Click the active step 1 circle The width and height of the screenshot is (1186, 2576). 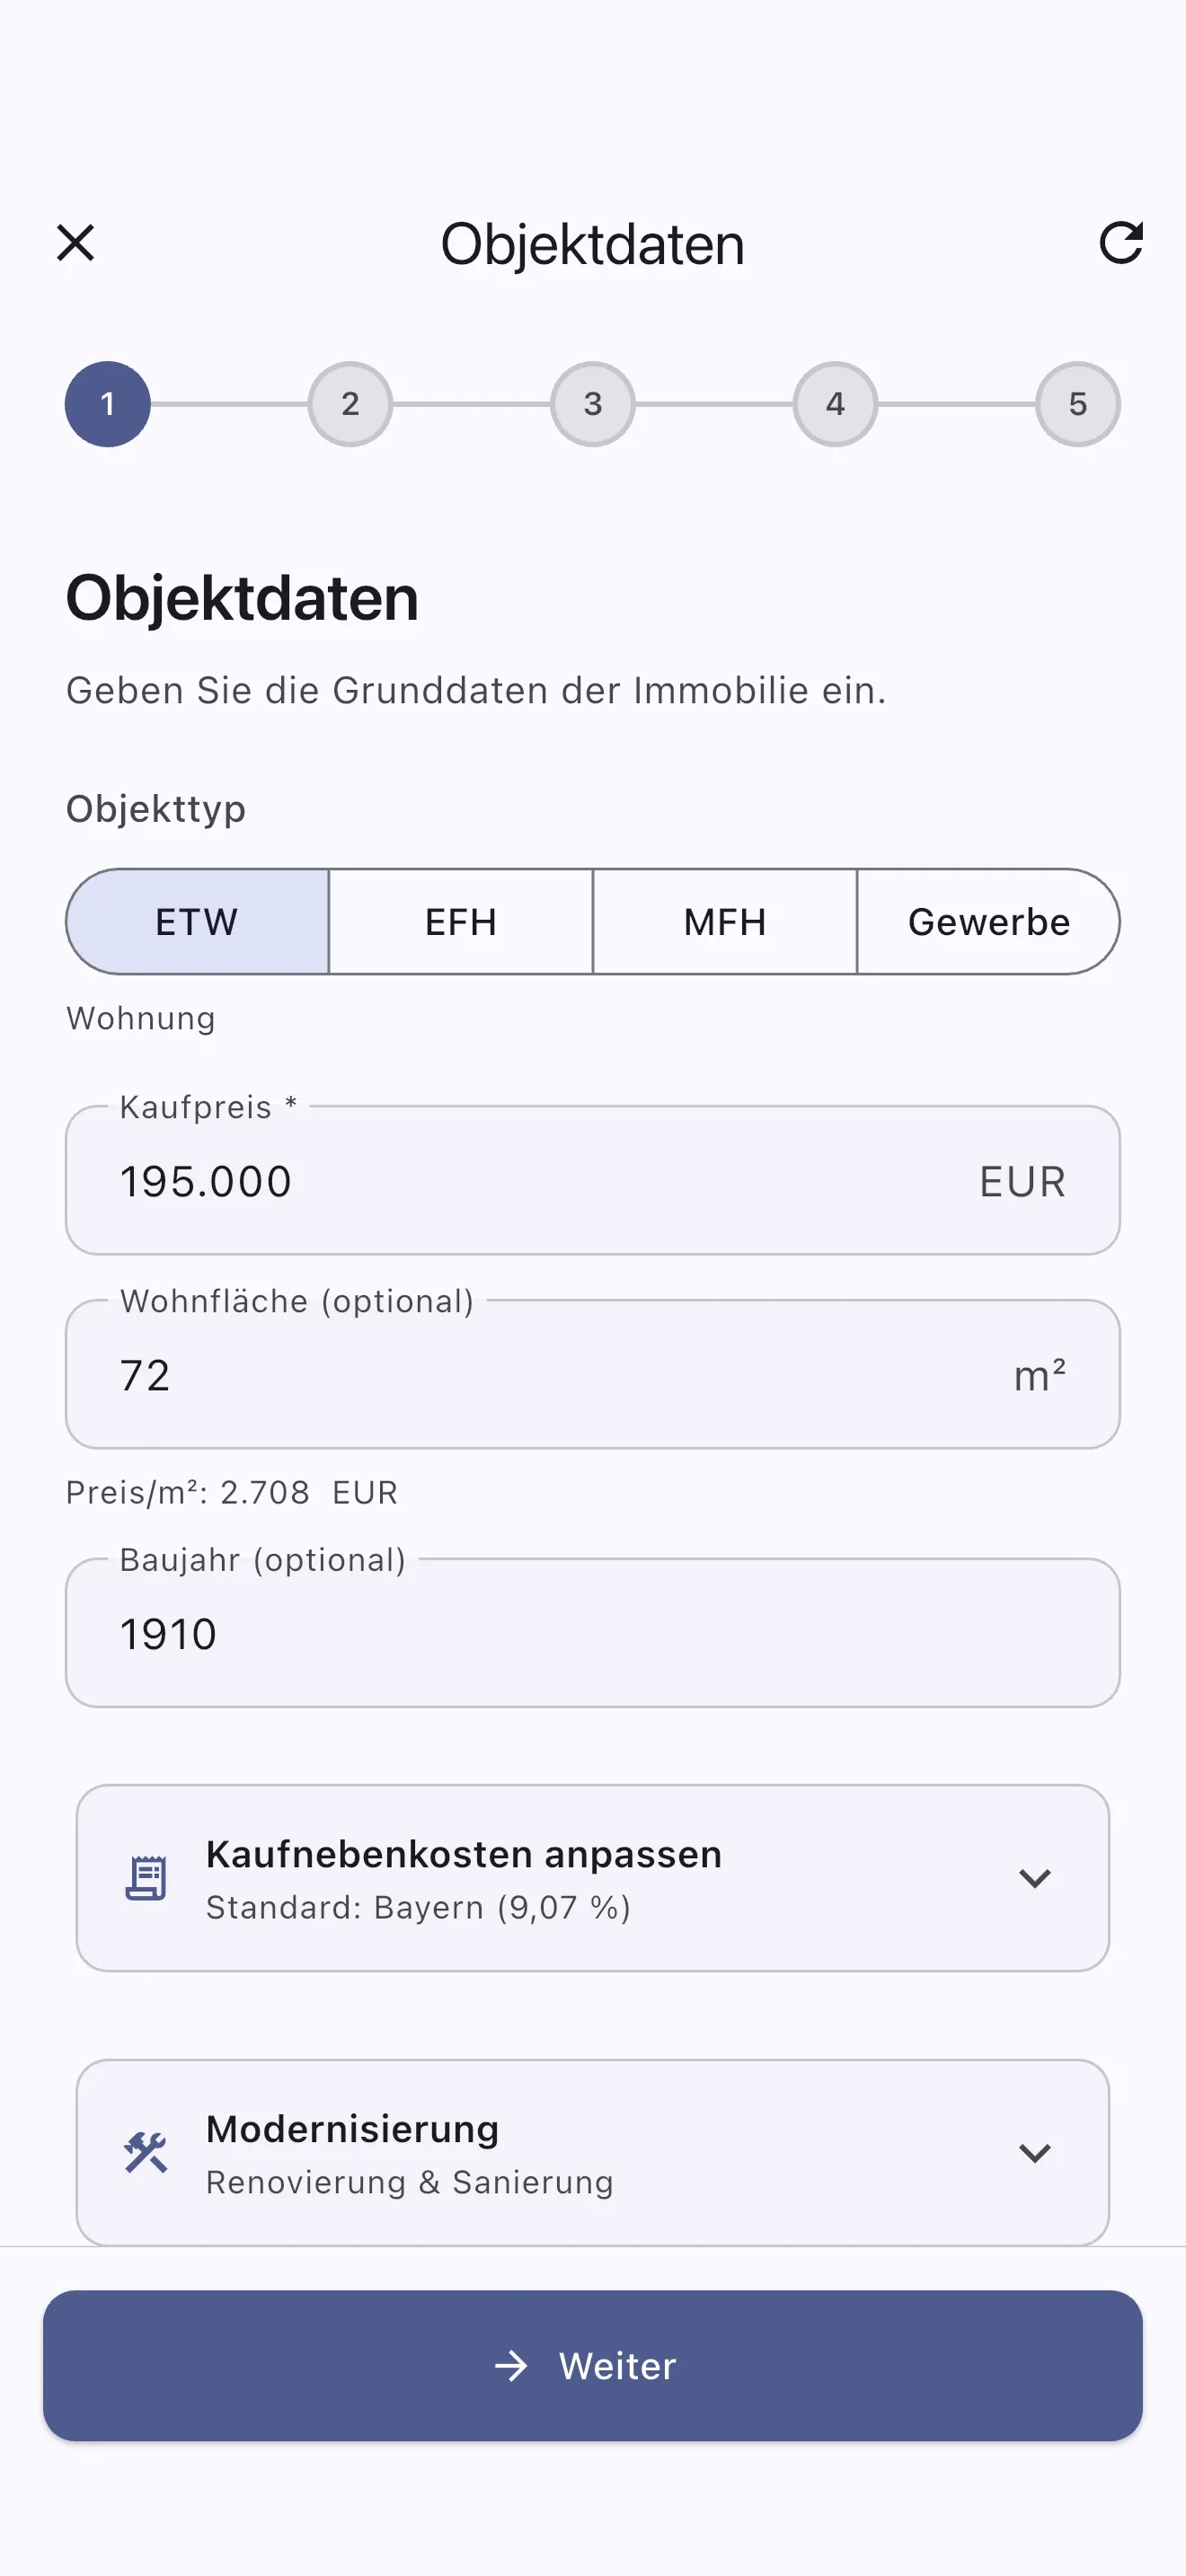108,404
